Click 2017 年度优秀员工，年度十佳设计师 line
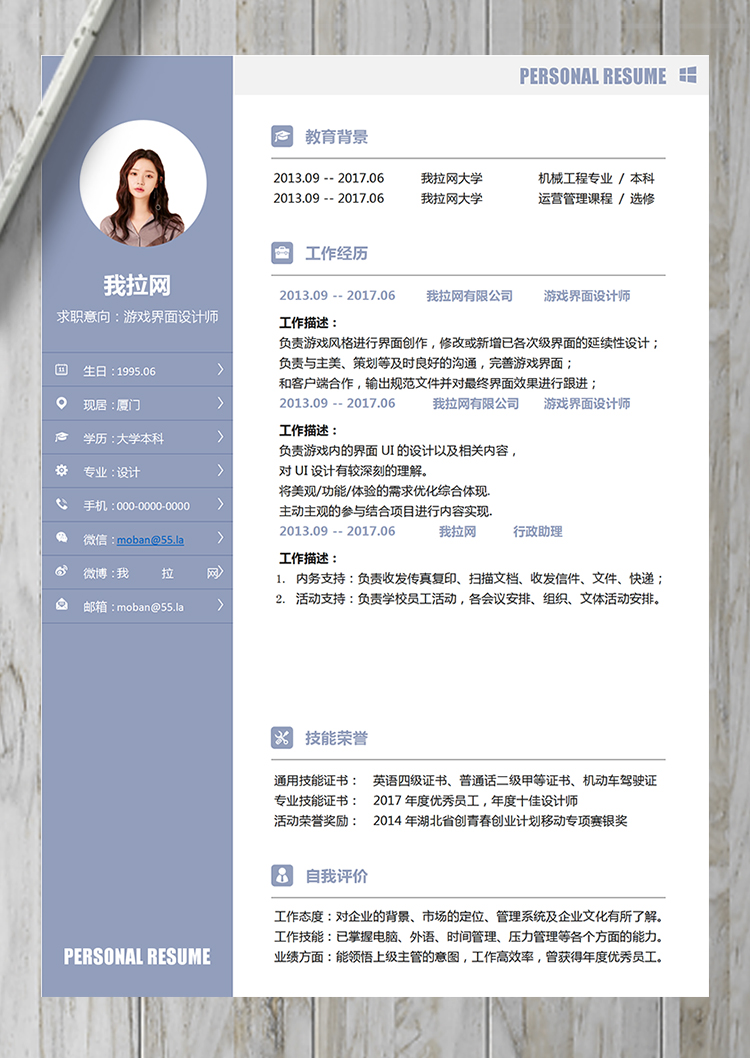Image resolution: width=750 pixels, height=1058 pixels. pyautogui.click(x=475, y=801)
